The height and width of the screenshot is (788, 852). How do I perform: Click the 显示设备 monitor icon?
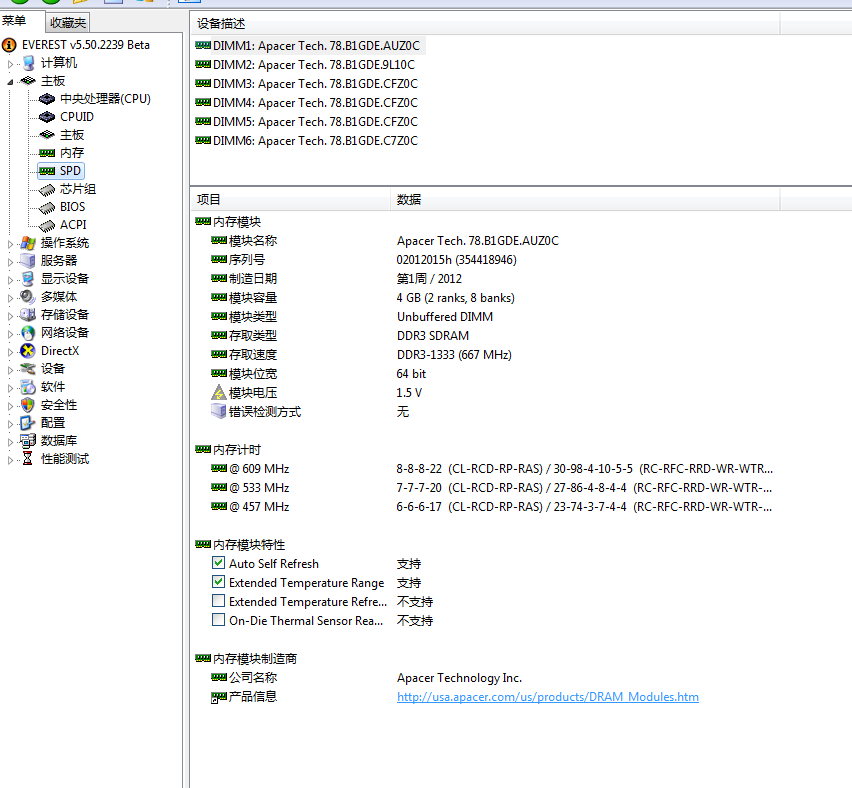(x=28, y=279)
